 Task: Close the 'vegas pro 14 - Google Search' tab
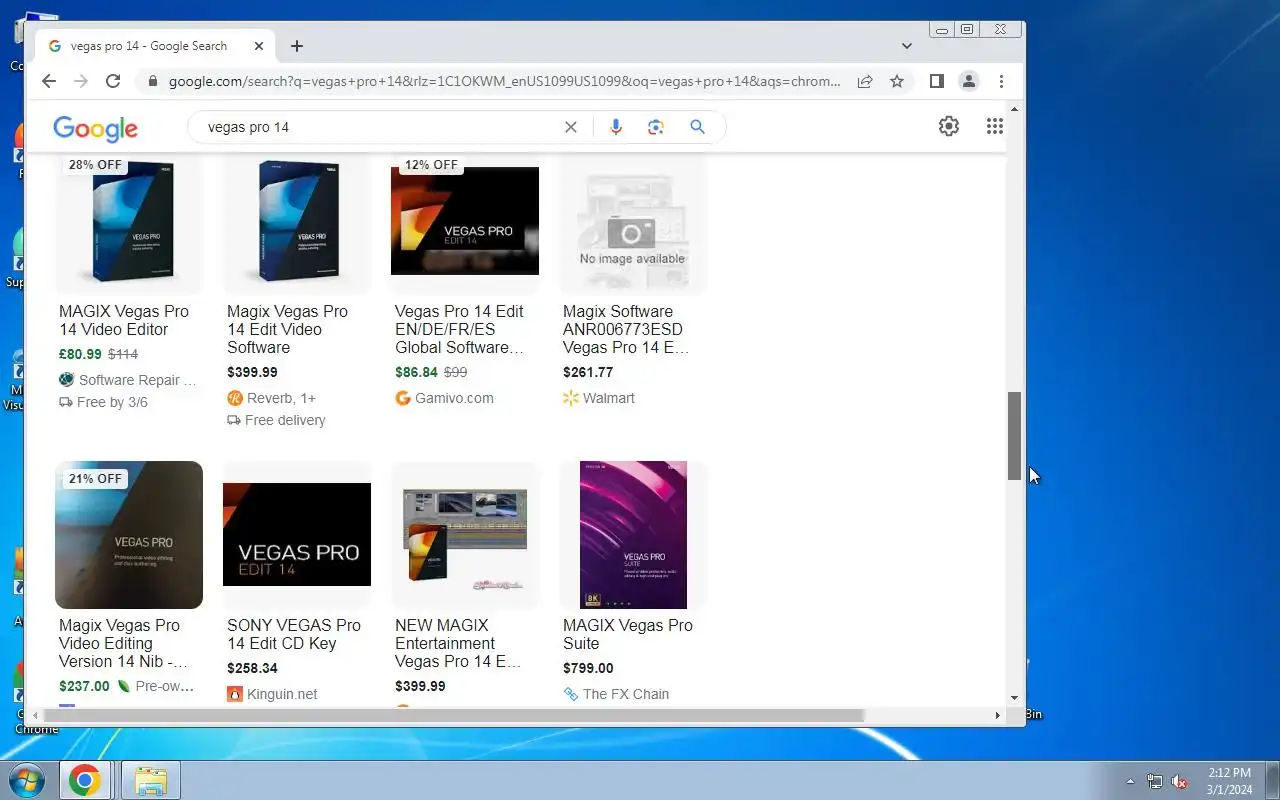tap(259, 46)
